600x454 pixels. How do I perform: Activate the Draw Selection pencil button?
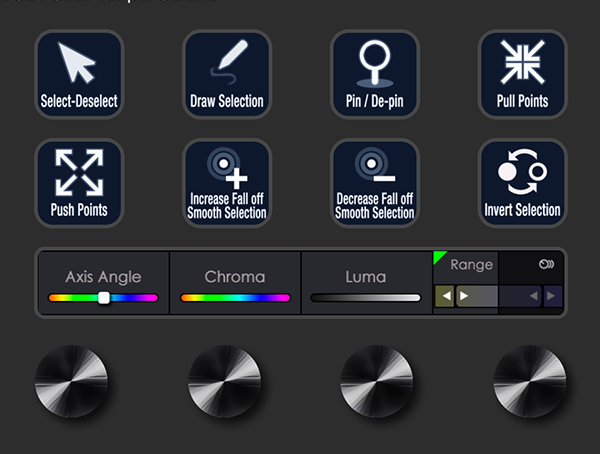click(227, 75)
